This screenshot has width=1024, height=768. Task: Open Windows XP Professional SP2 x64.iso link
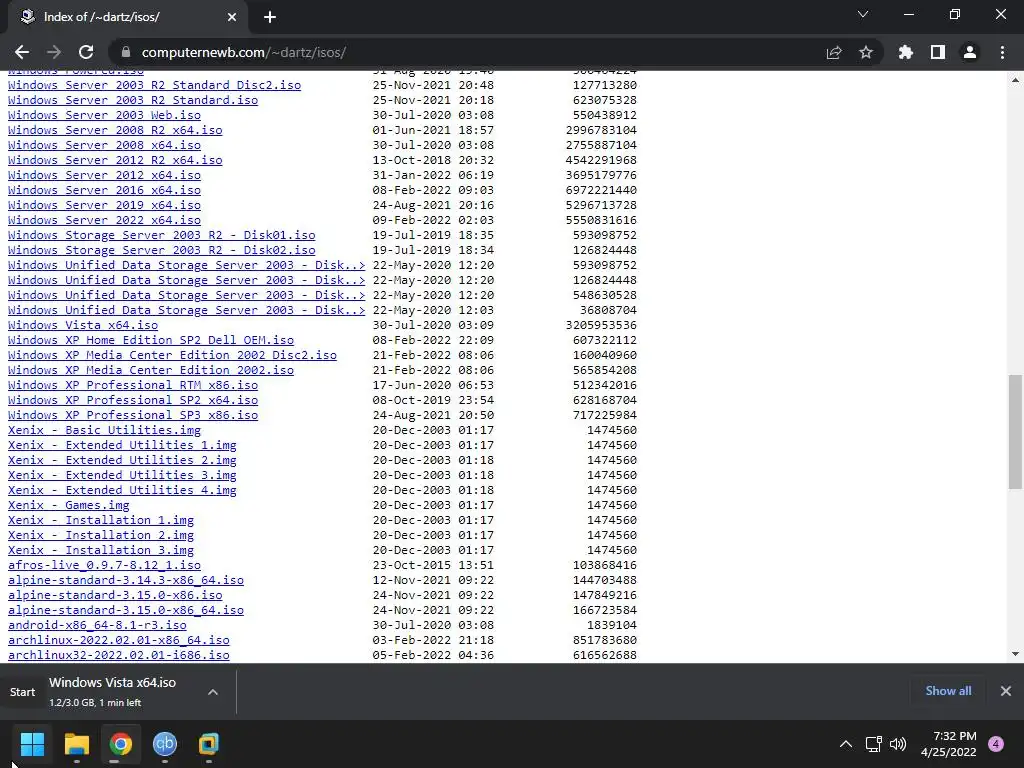point(133,400)
